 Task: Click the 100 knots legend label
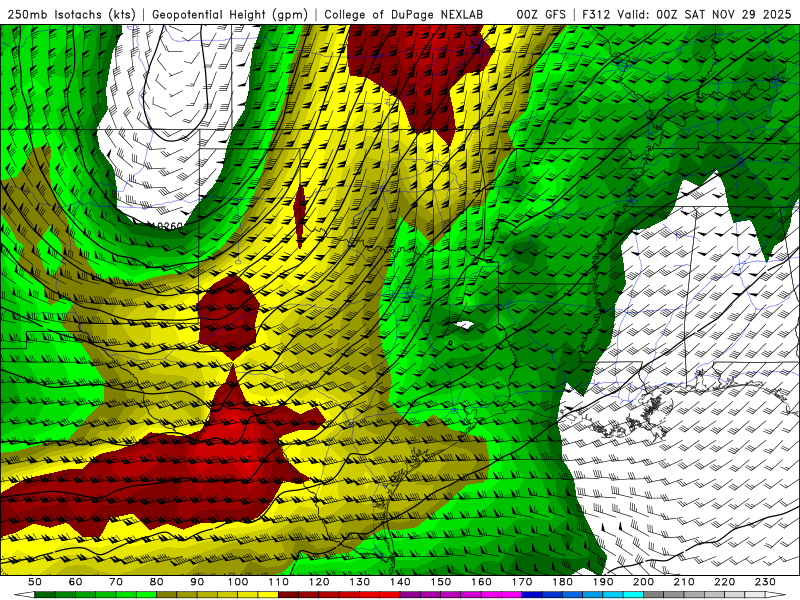(238, 582)
